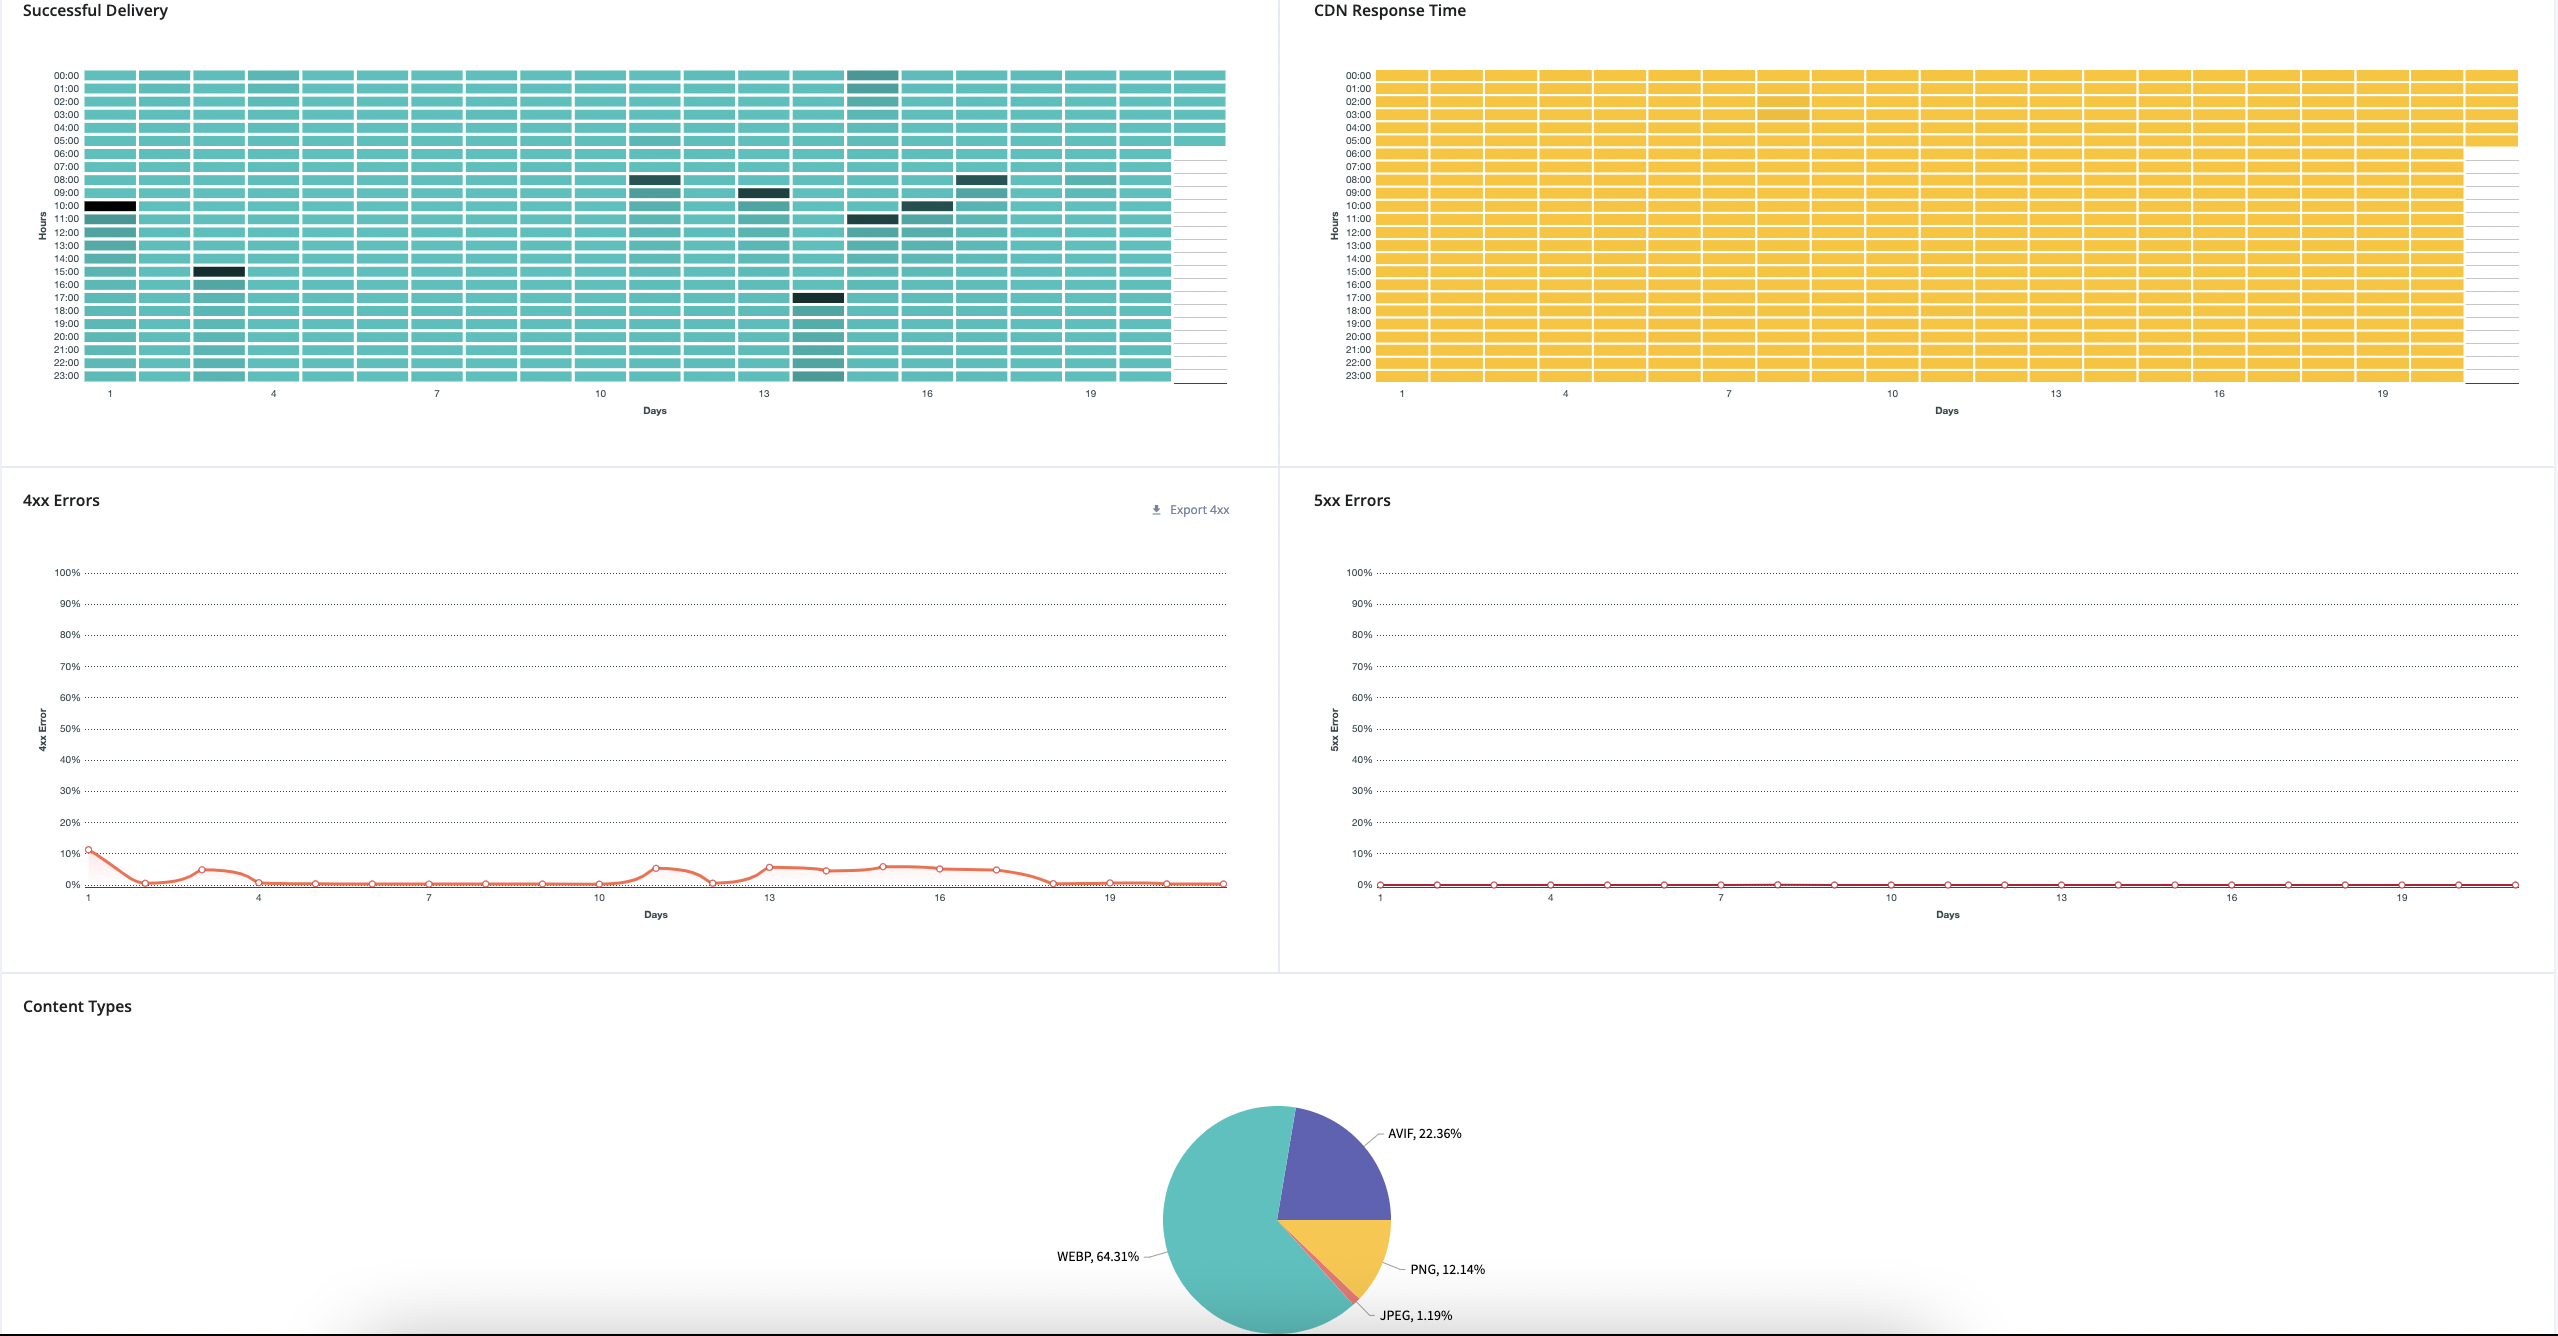
Task: Click the black 10:00 cell on day 1
Action: pos(110,206)
